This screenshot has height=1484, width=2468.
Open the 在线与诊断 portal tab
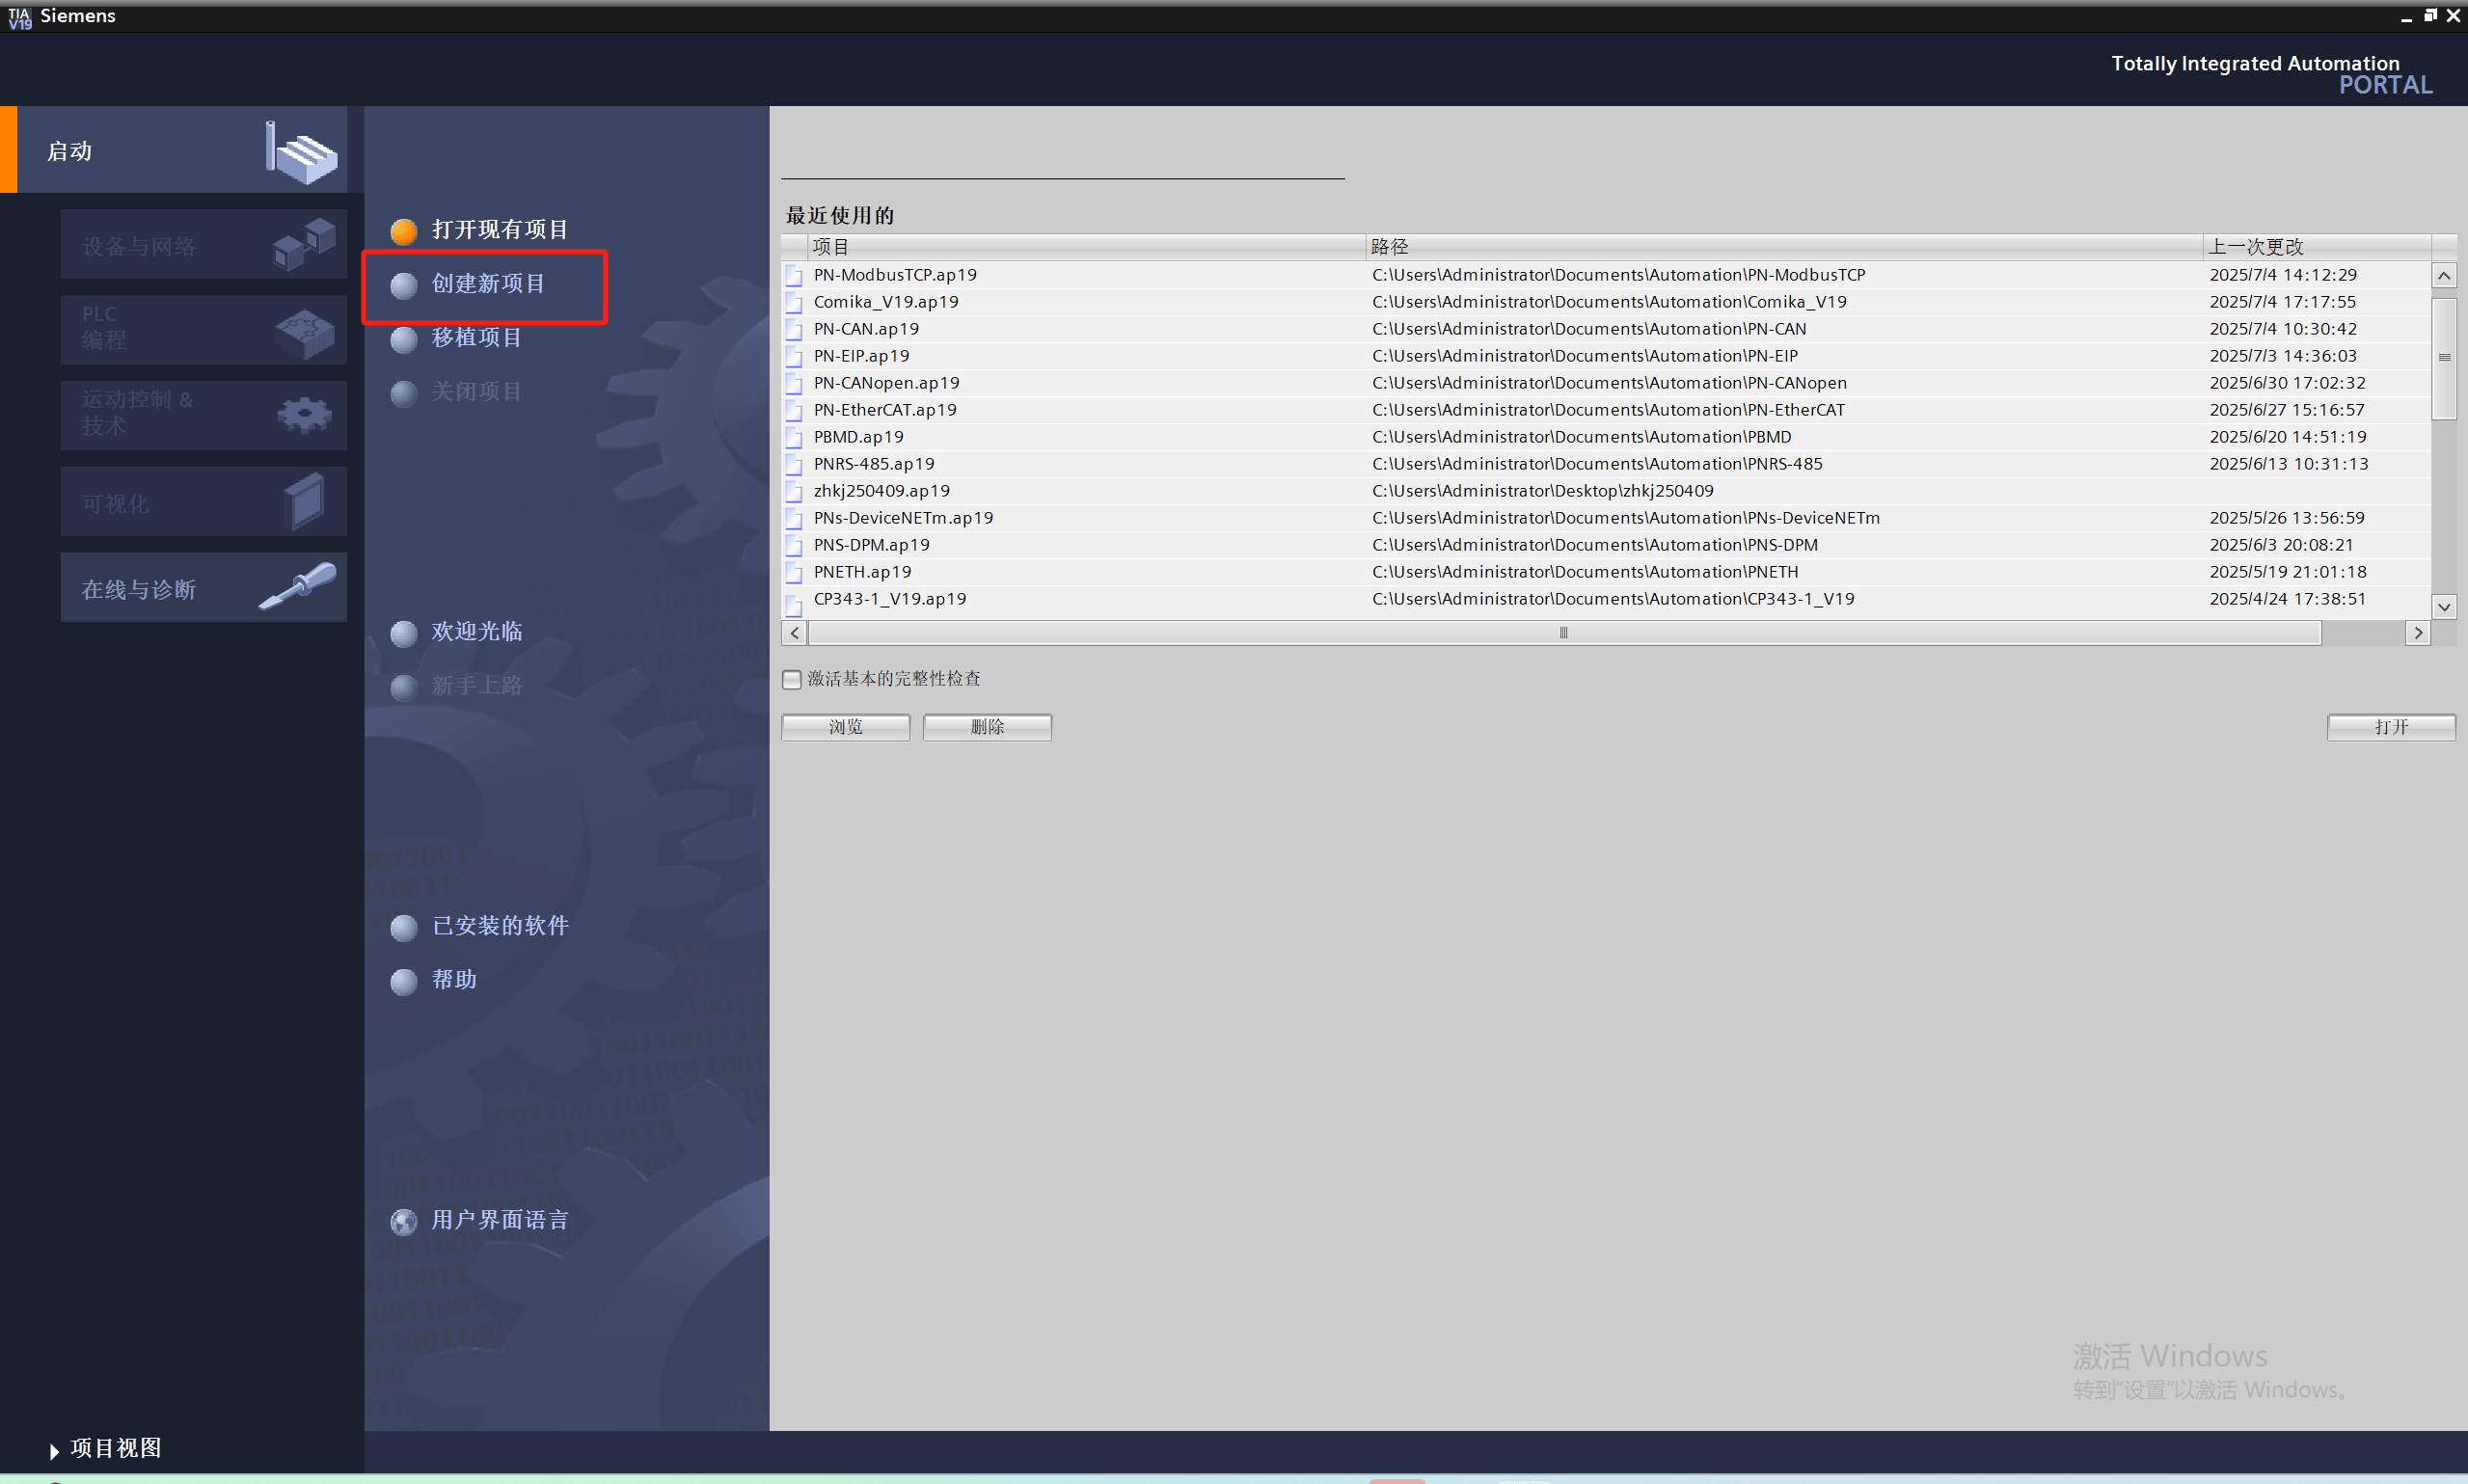pyautogui.click(x=204, y=588)
